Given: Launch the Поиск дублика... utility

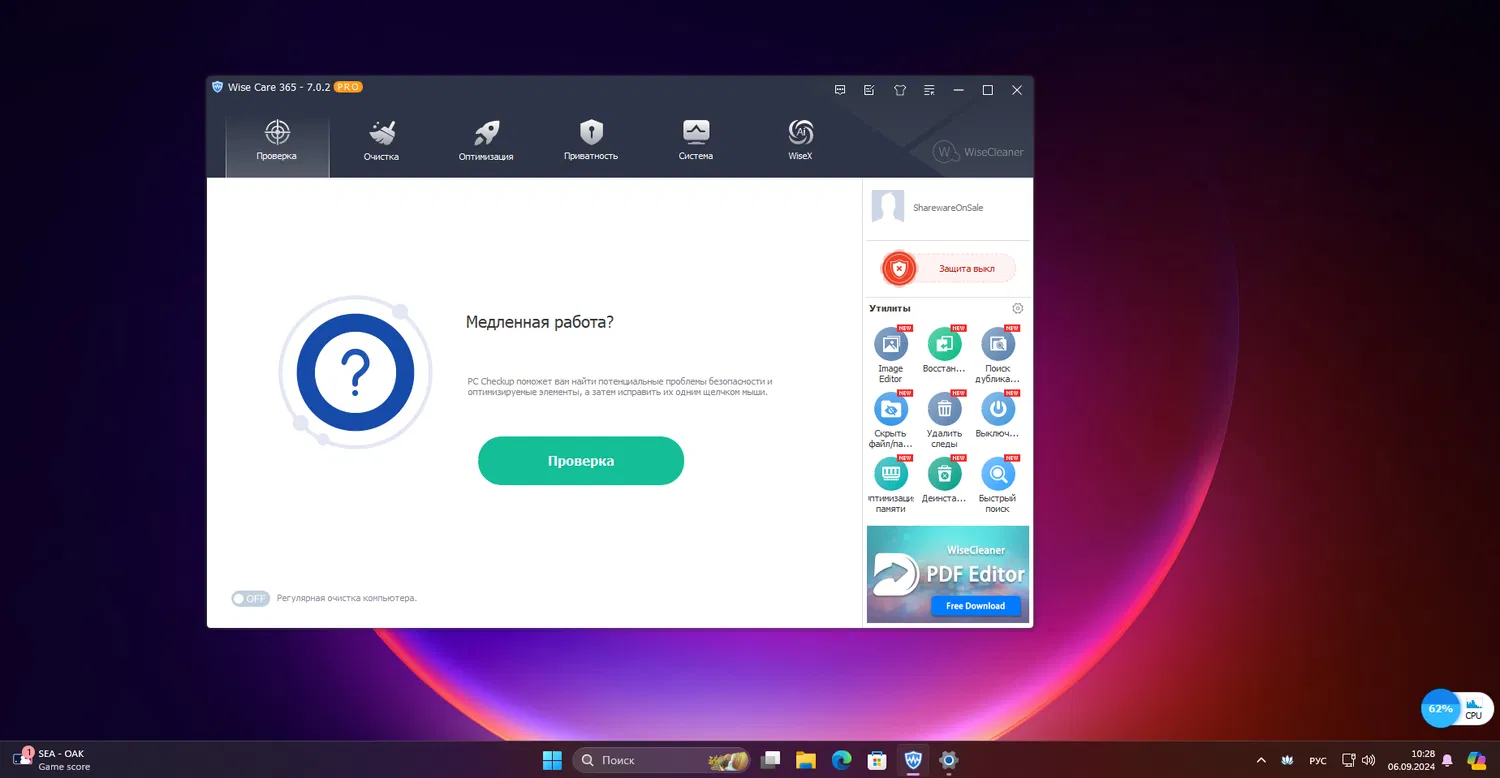Looking at the screenshot, I should (x=998, y=355).
